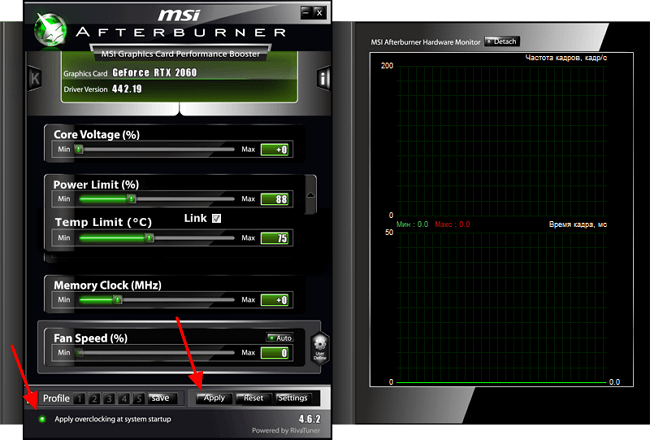Toggle the Link checkbox for power and temp limits
The height and width of the screenshot is (440, 650).
point(216,219)
